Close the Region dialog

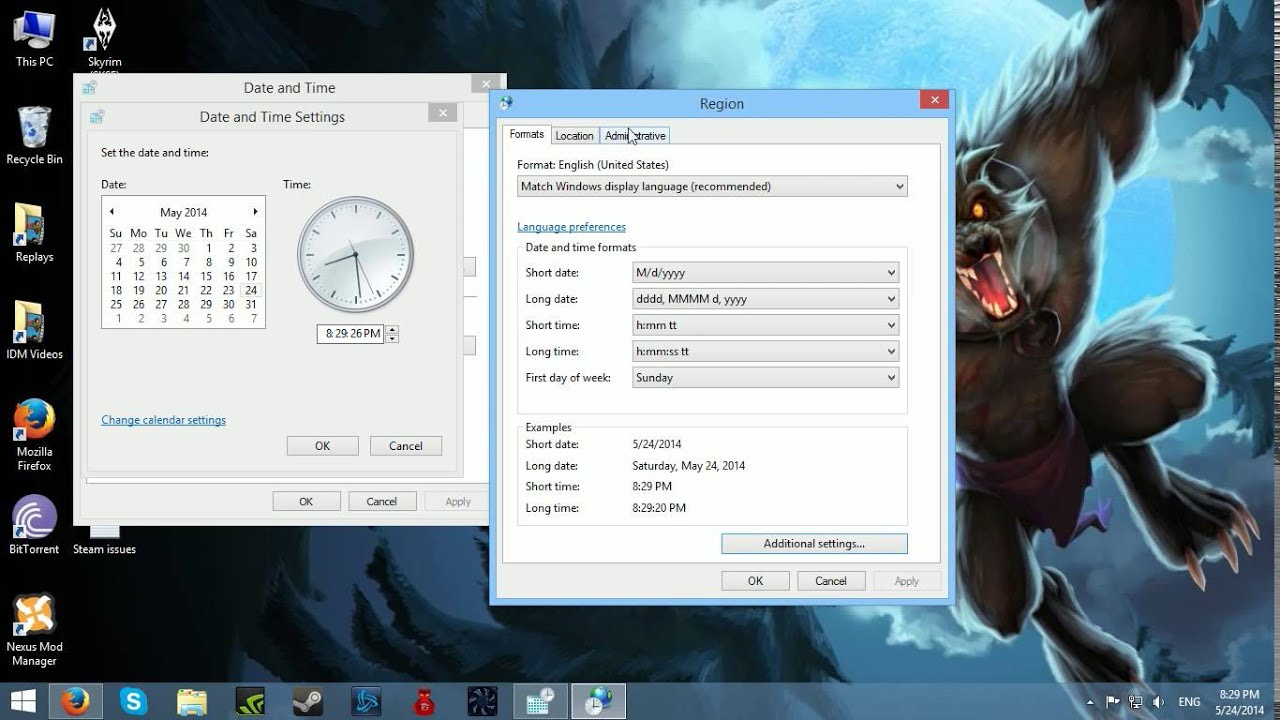tap(934, 100)
